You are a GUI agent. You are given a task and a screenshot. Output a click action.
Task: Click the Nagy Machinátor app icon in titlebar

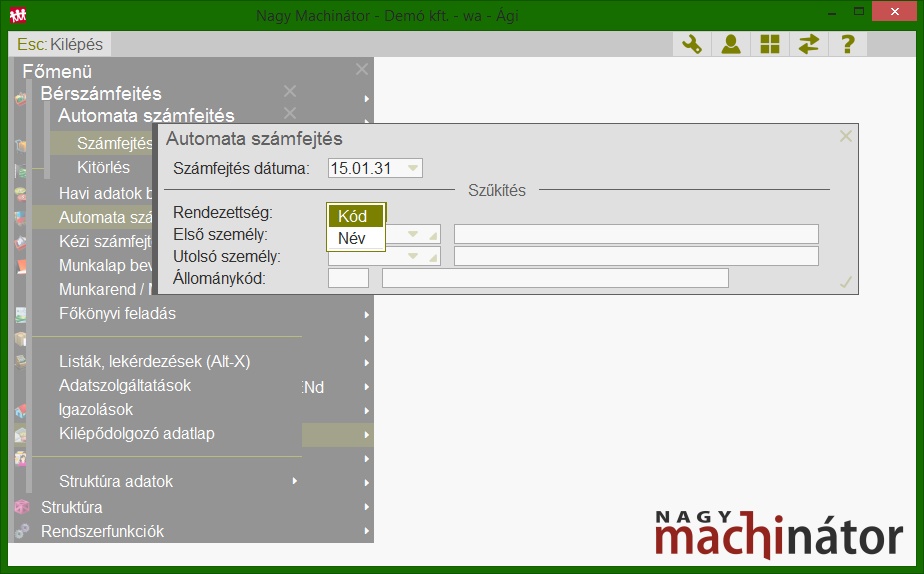pyautogui.click(x=18, y=15)
